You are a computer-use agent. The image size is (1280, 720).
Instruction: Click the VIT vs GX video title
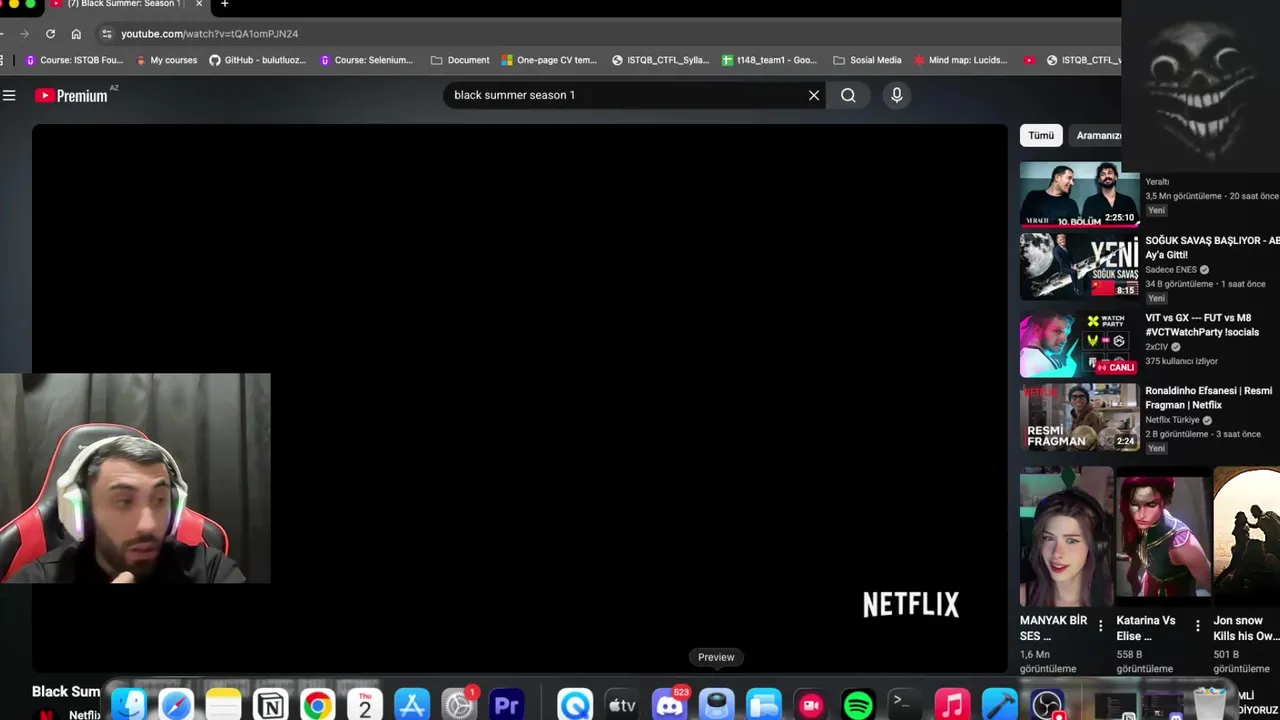coord(1202,325)
